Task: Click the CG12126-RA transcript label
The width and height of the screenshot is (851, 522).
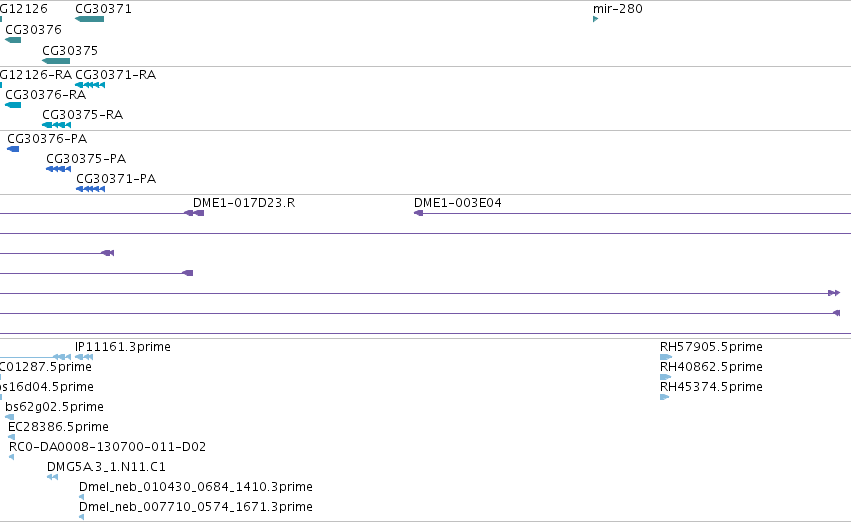Action: (36, 74)
